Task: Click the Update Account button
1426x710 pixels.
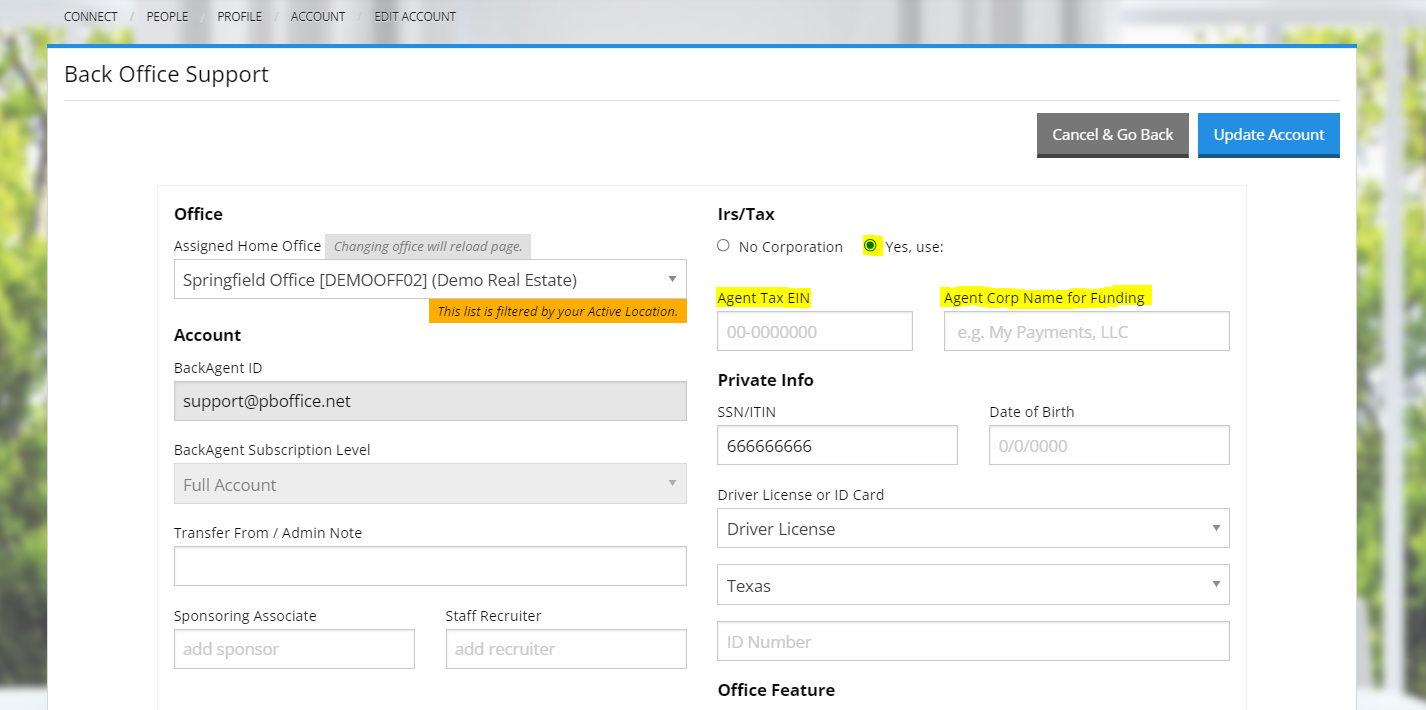Action: coord(1268,134)
